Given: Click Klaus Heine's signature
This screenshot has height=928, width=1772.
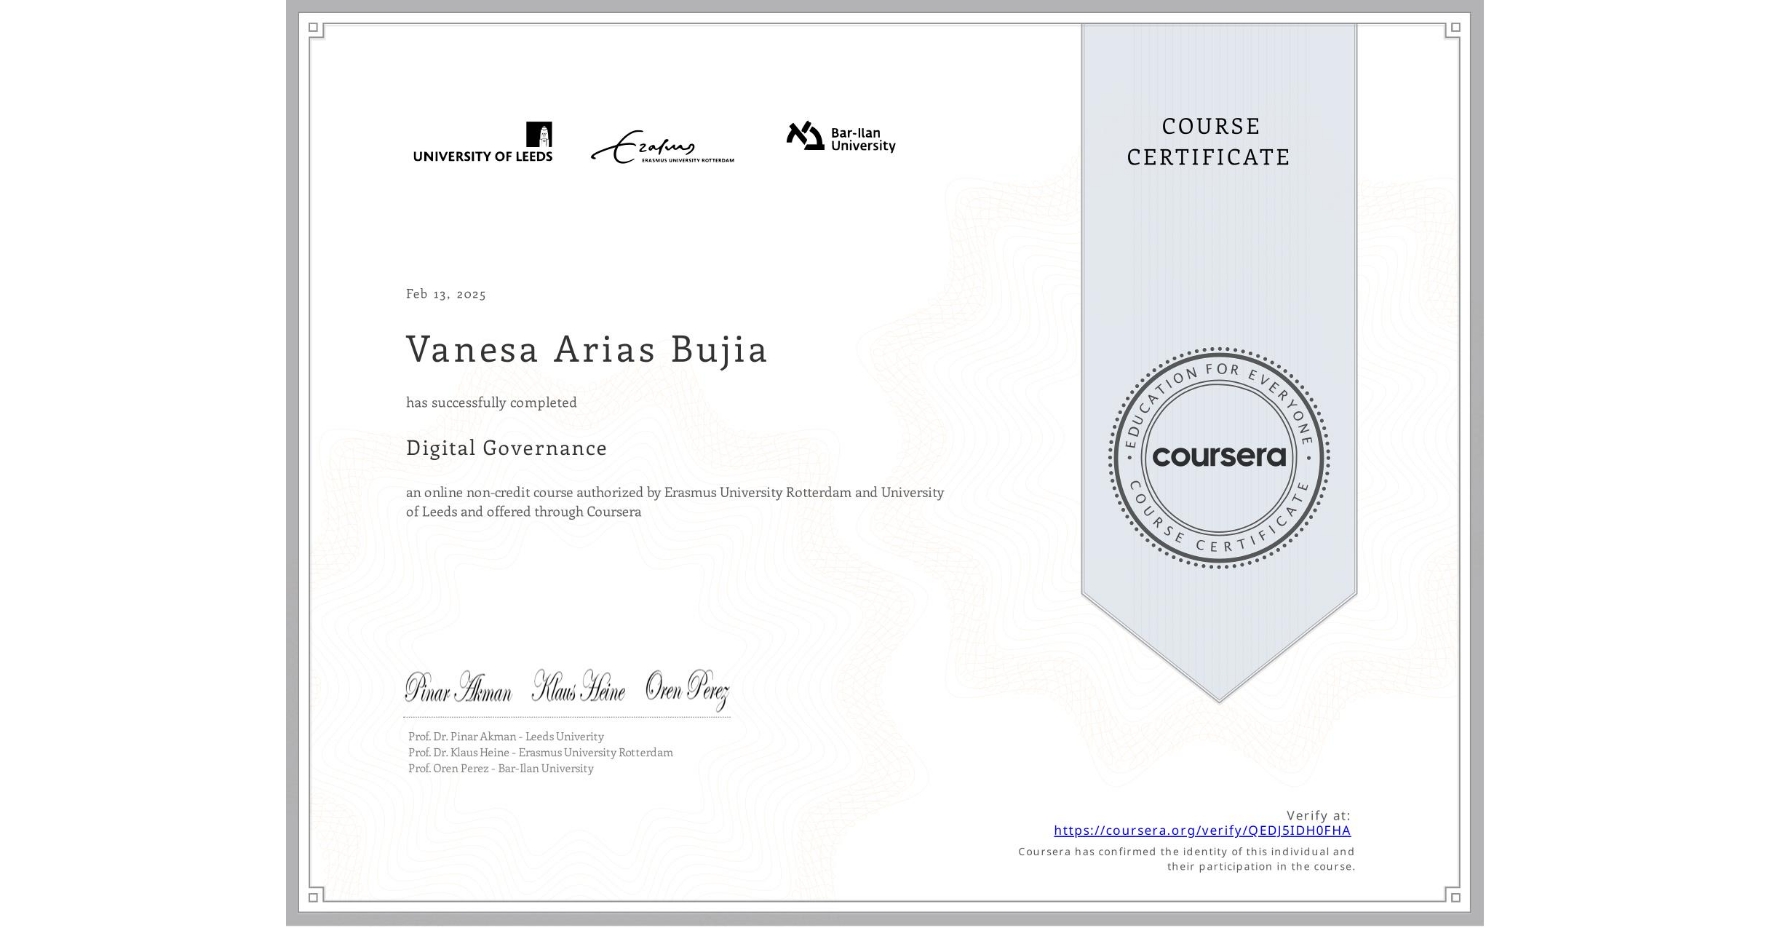Looking at the screenshot, I should pos(578,686).
